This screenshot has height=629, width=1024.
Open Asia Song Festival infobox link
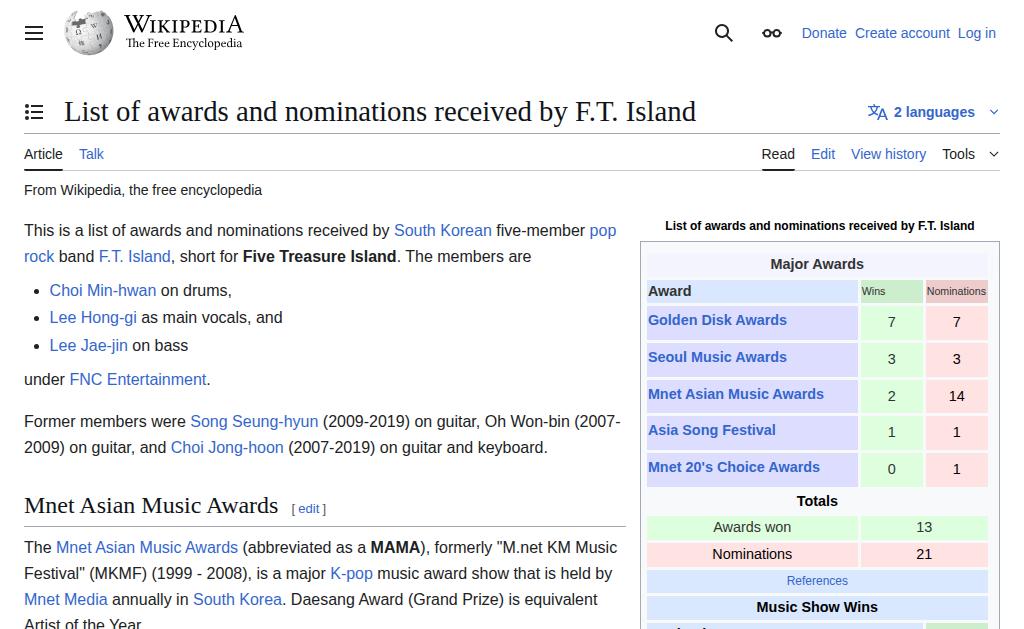click(712, 430)
